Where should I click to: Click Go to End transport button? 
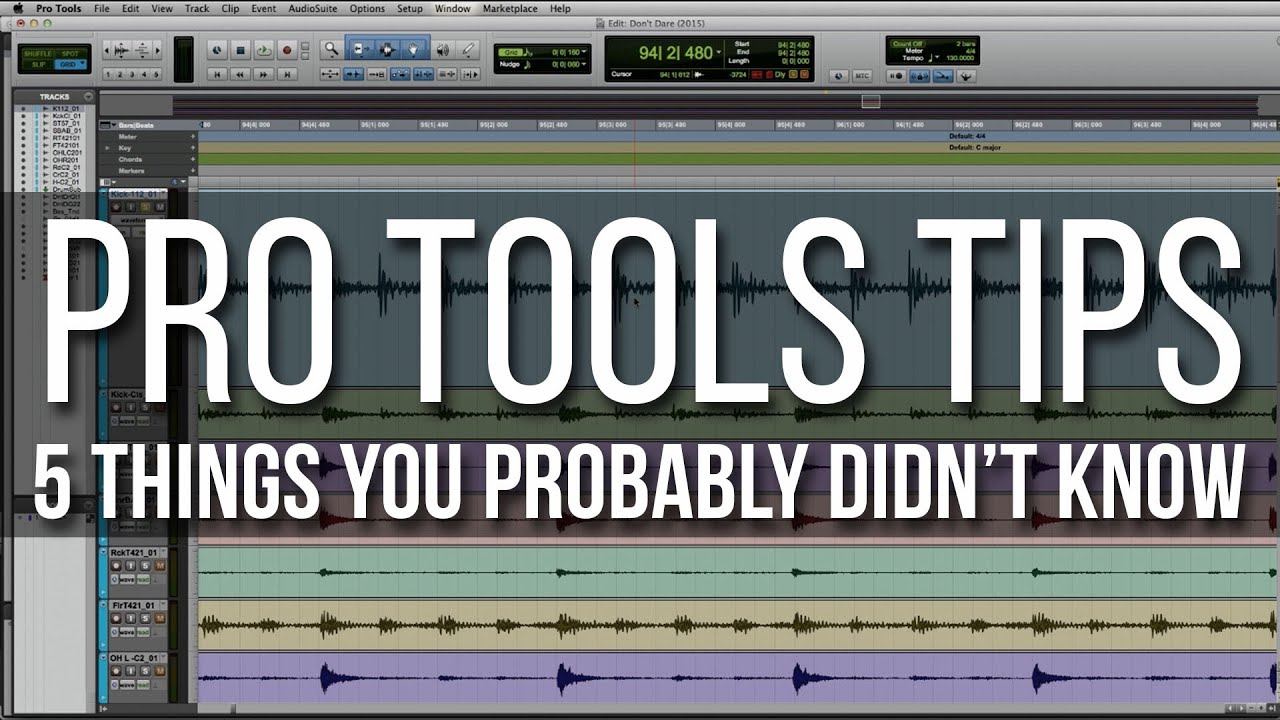coord(287,74)
